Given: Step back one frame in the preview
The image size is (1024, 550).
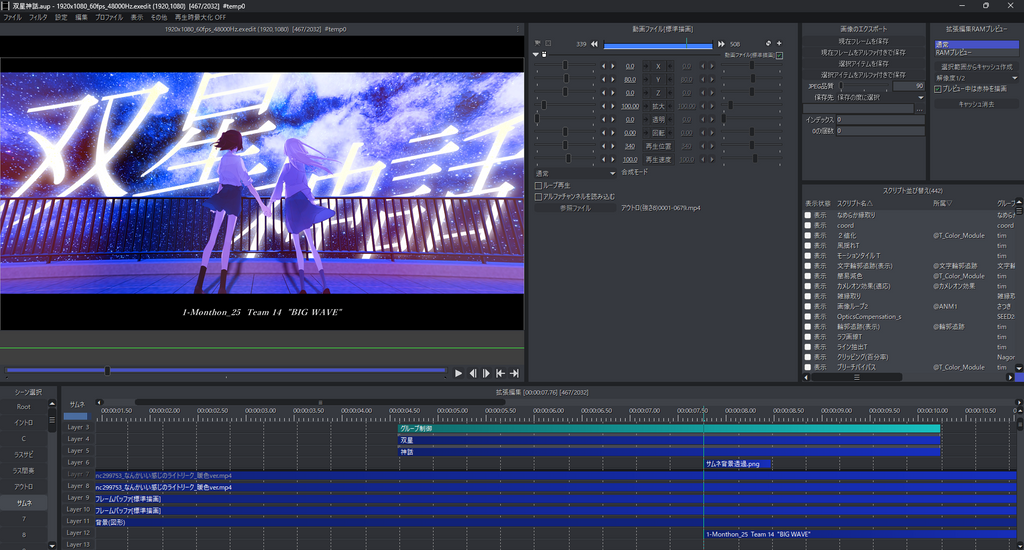Looking at the screenshot, I should [473, 373].
